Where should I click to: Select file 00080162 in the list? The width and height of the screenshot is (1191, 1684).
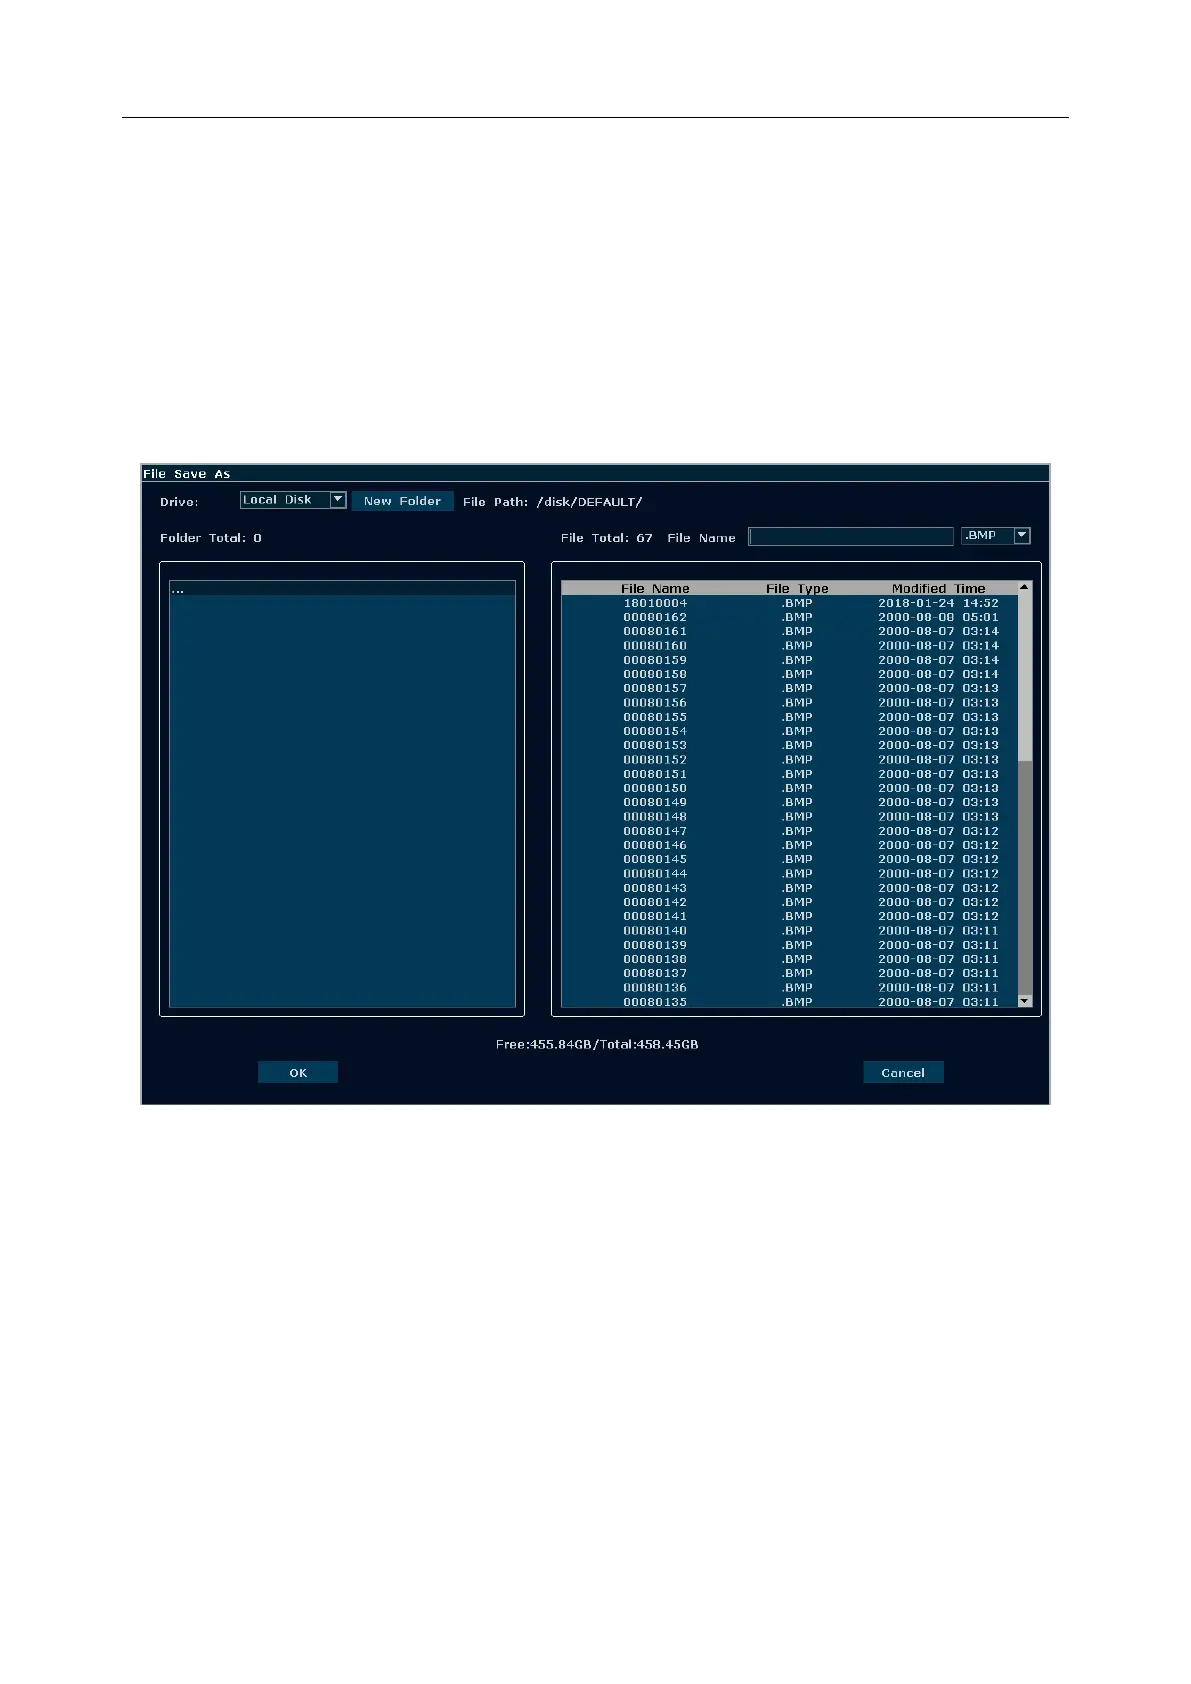(789, 617)
